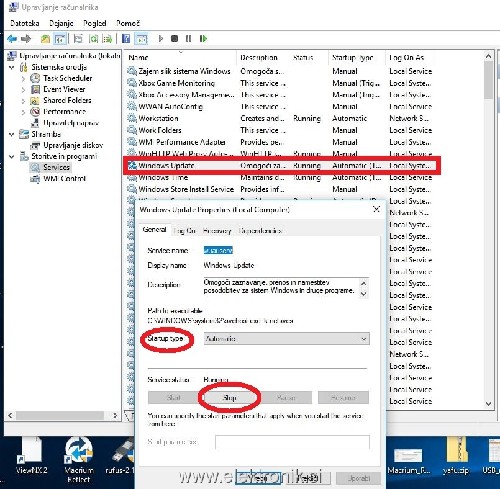Open Help via the blue question icon
The image size is (500, 489).
126,39
